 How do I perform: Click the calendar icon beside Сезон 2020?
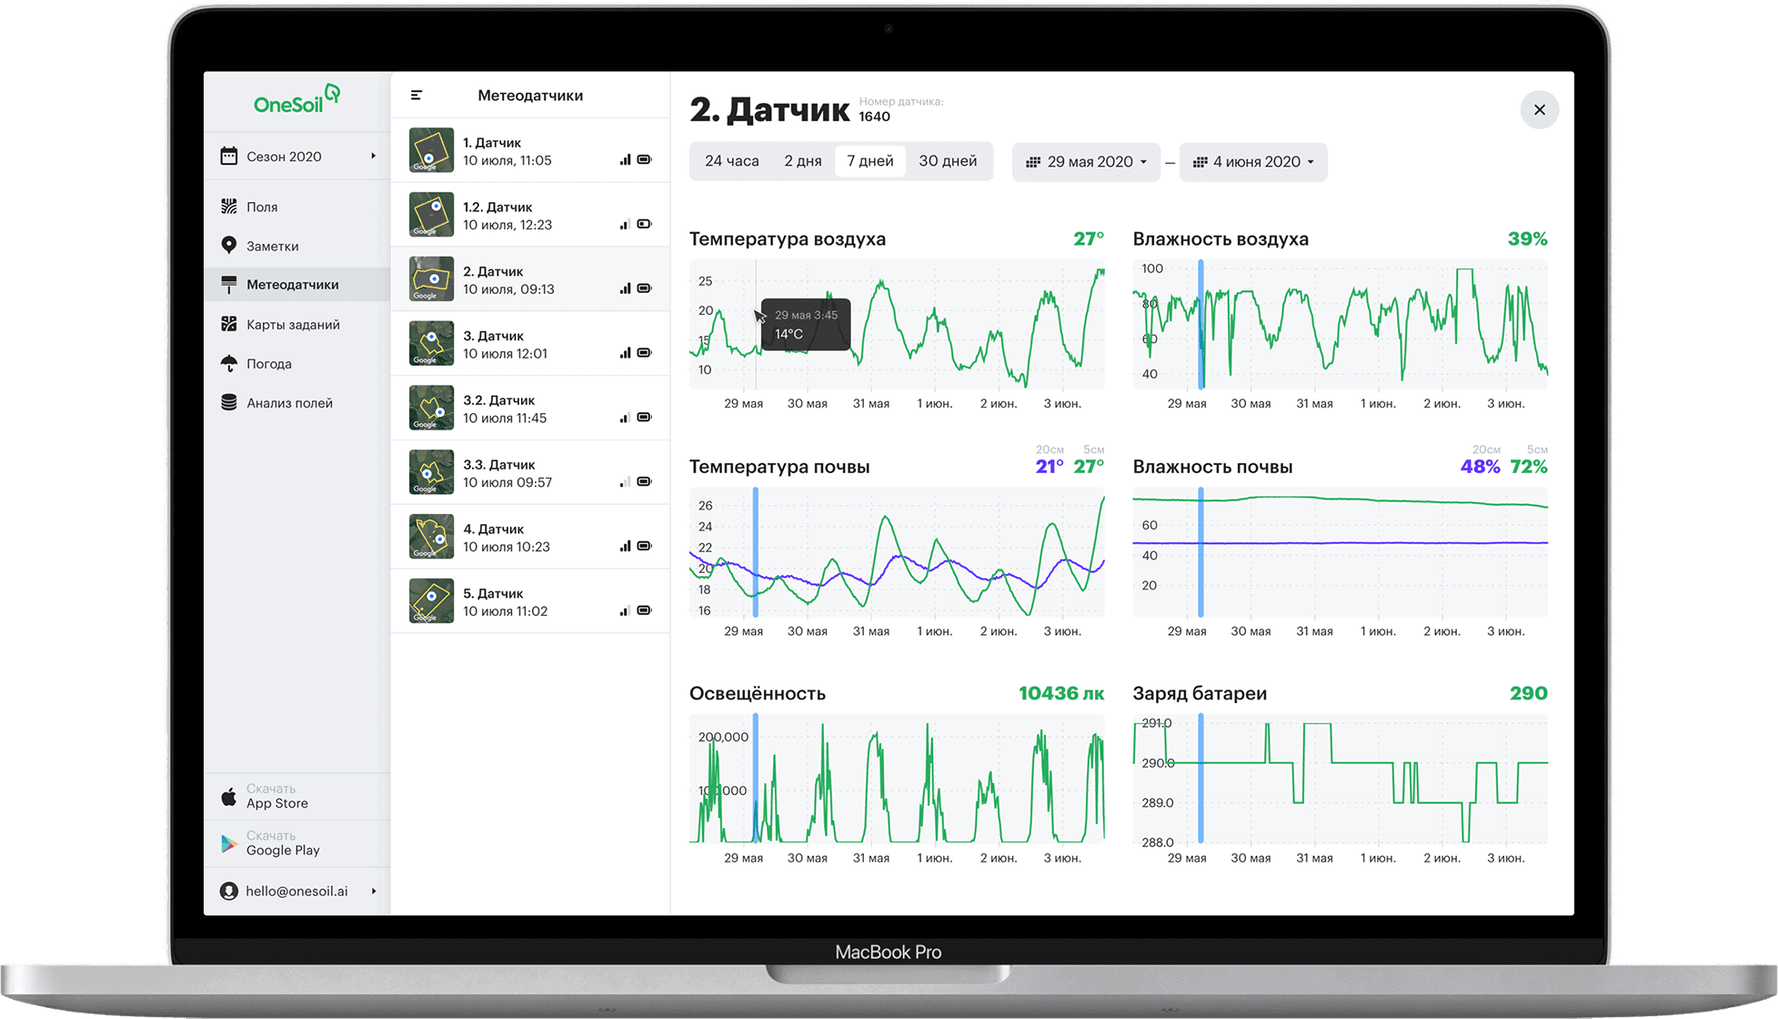tap(229, 156)
